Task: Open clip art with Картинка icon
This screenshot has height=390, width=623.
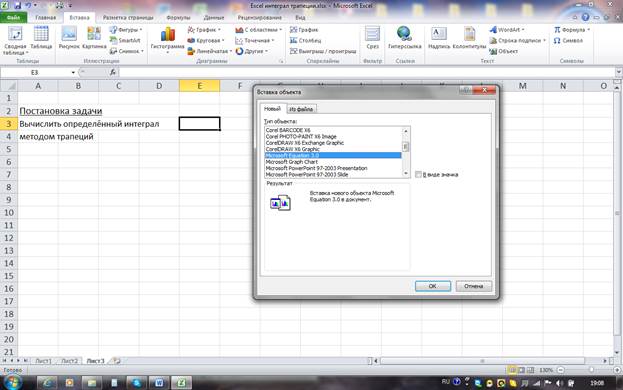Action: click(x=94, y=38)
